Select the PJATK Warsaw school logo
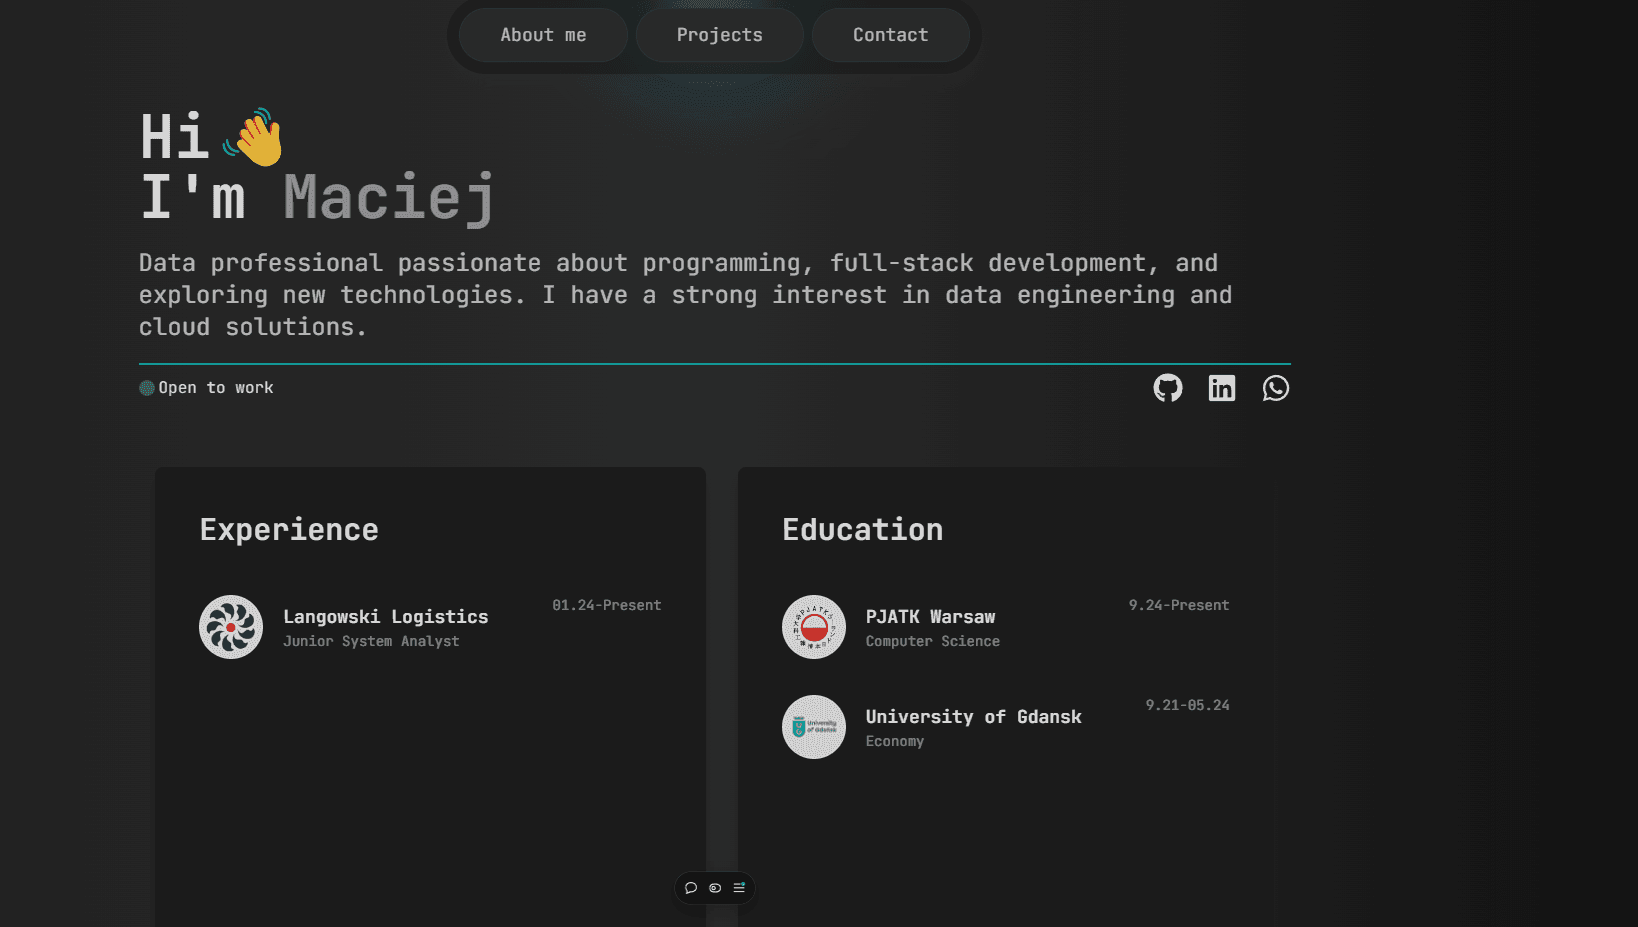 point(813,627)
